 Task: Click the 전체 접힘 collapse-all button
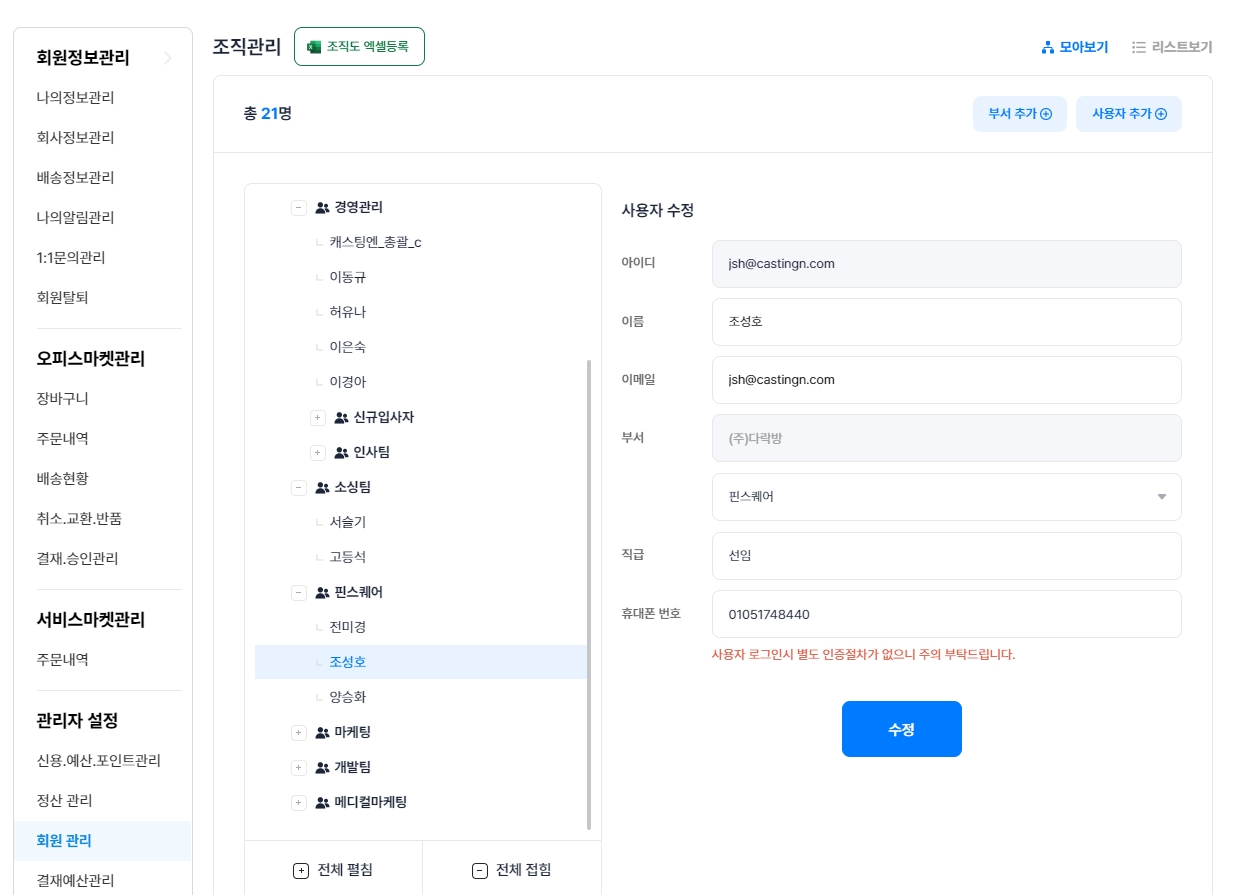click(x=511, y=870)
